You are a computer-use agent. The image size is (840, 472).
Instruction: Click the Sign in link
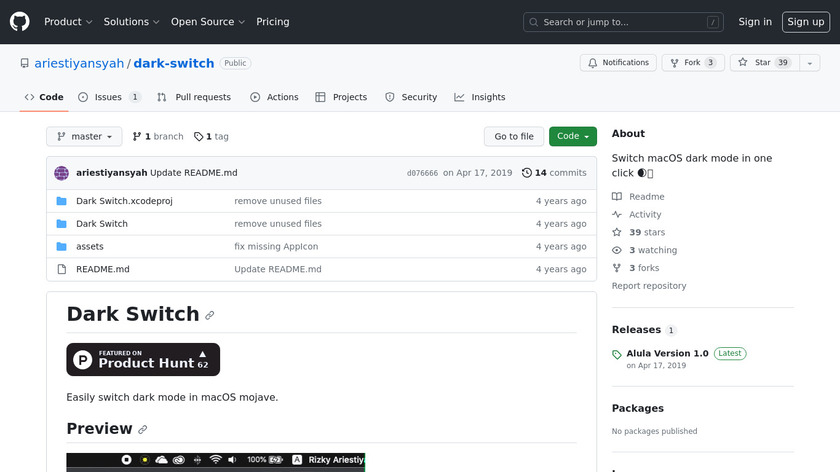point(755,22)
